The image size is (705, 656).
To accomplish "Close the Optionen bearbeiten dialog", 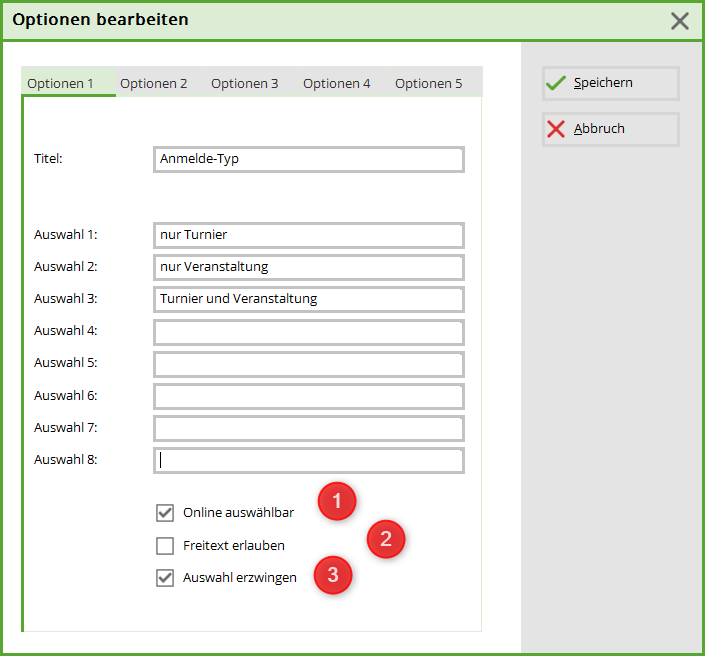I will (x=680, y=20).
